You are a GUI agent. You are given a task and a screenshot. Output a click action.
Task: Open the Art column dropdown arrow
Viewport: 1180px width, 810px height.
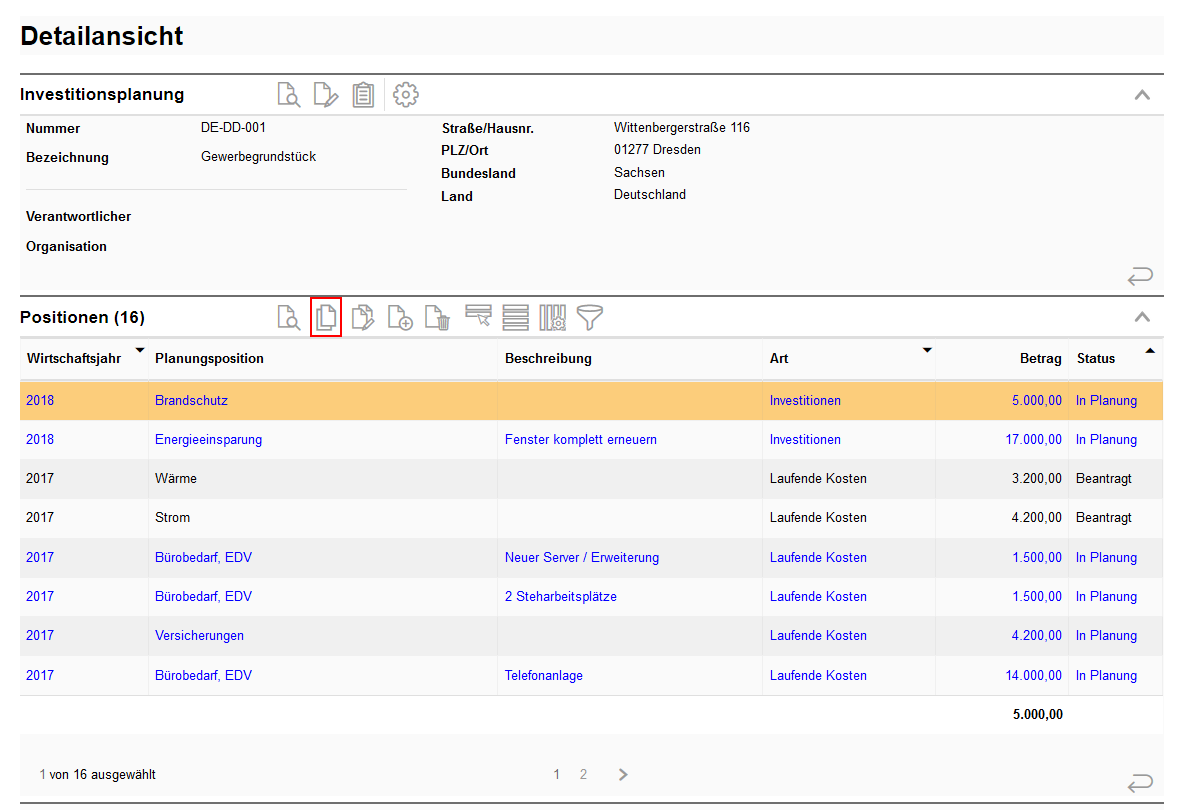tap(927, 350)
